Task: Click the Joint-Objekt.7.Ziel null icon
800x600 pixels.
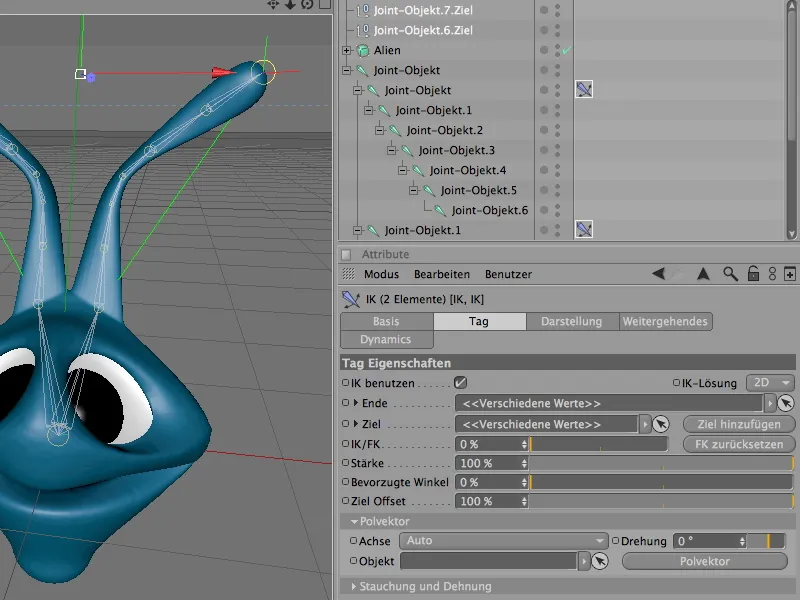Action: click(362, 10)
